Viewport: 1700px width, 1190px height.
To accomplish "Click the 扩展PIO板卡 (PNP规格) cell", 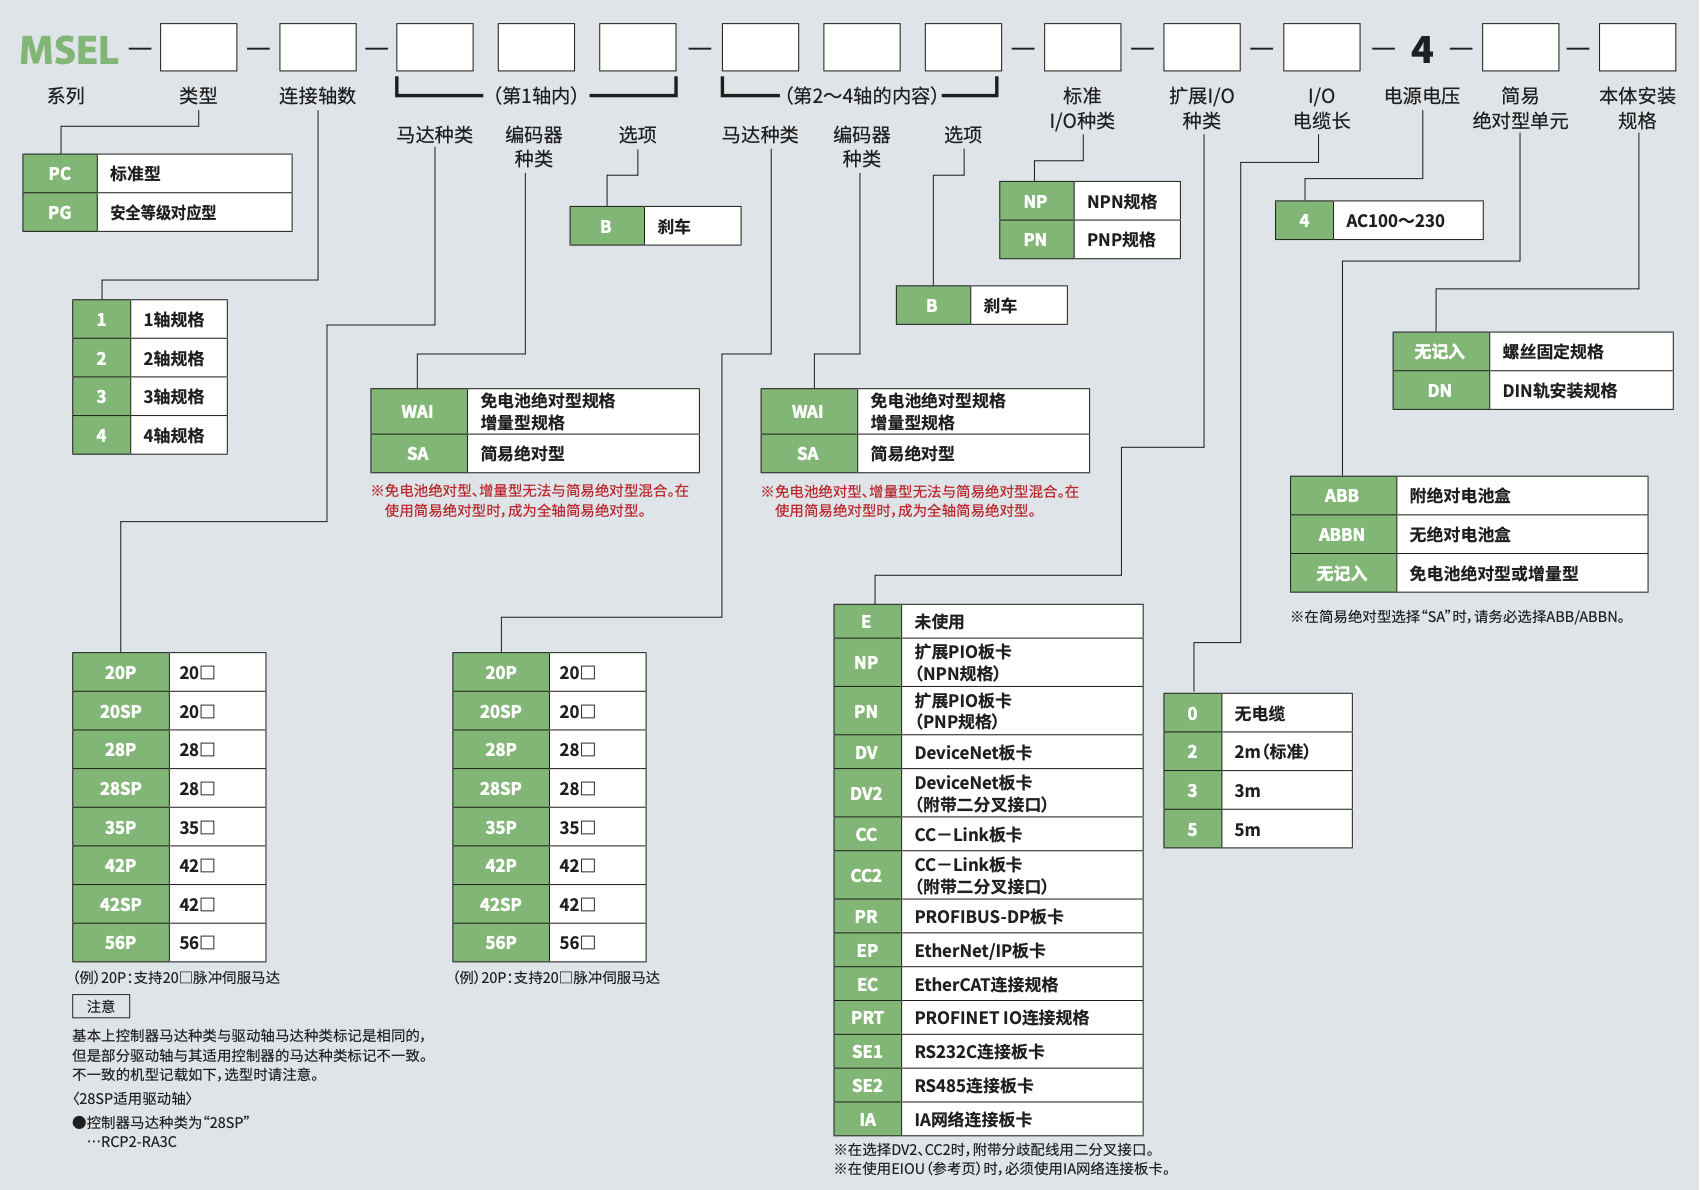I will (x=1022, y=711).
